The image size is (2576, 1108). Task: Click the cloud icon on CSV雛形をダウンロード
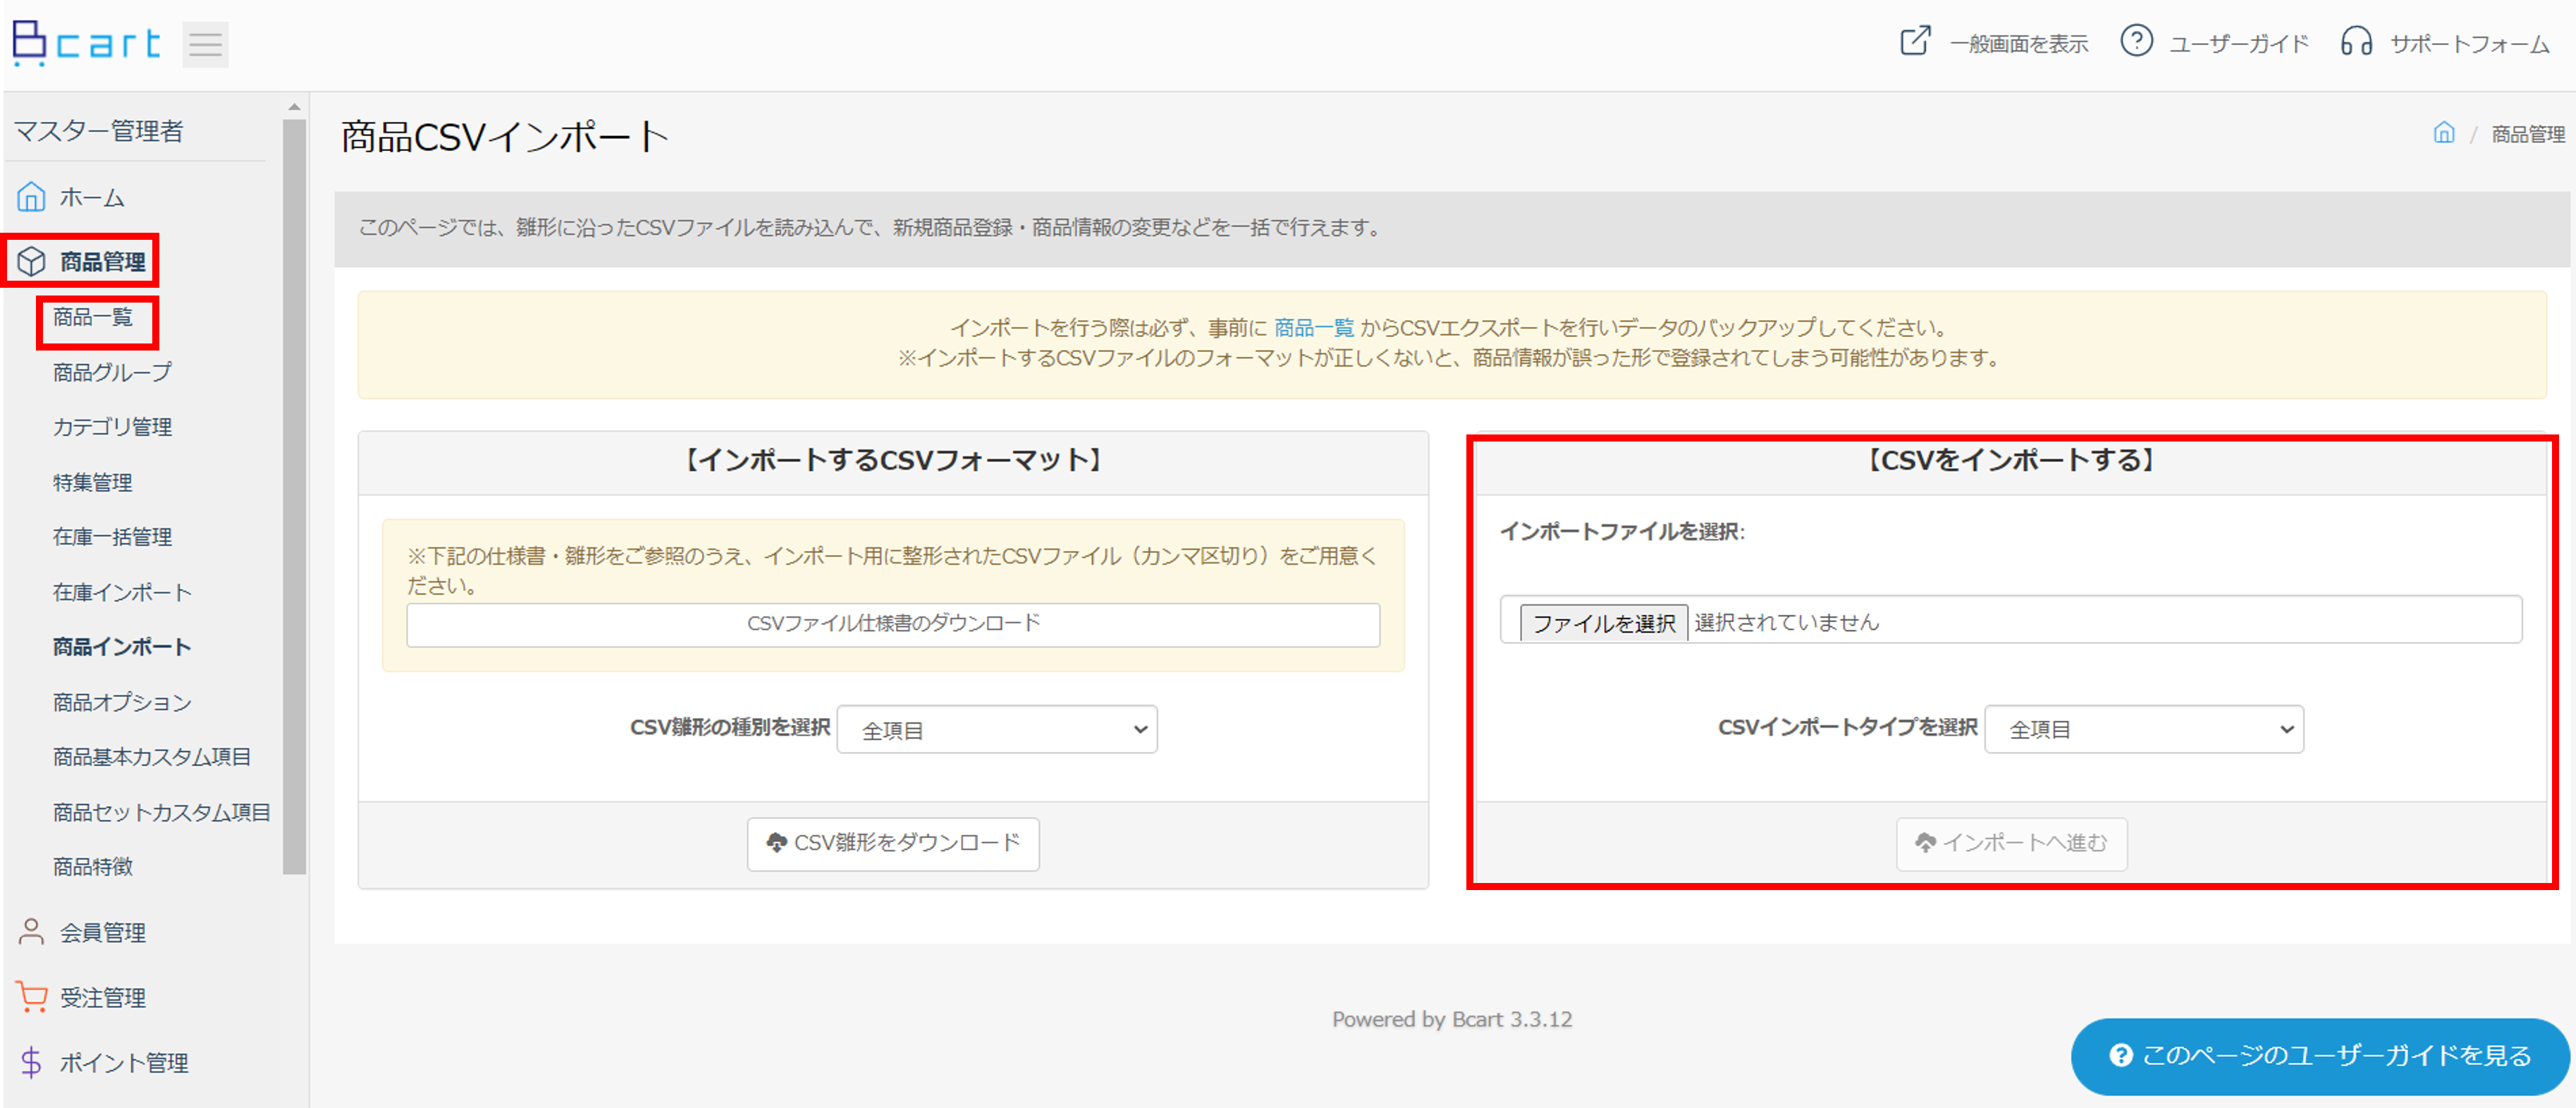[776, 843]
